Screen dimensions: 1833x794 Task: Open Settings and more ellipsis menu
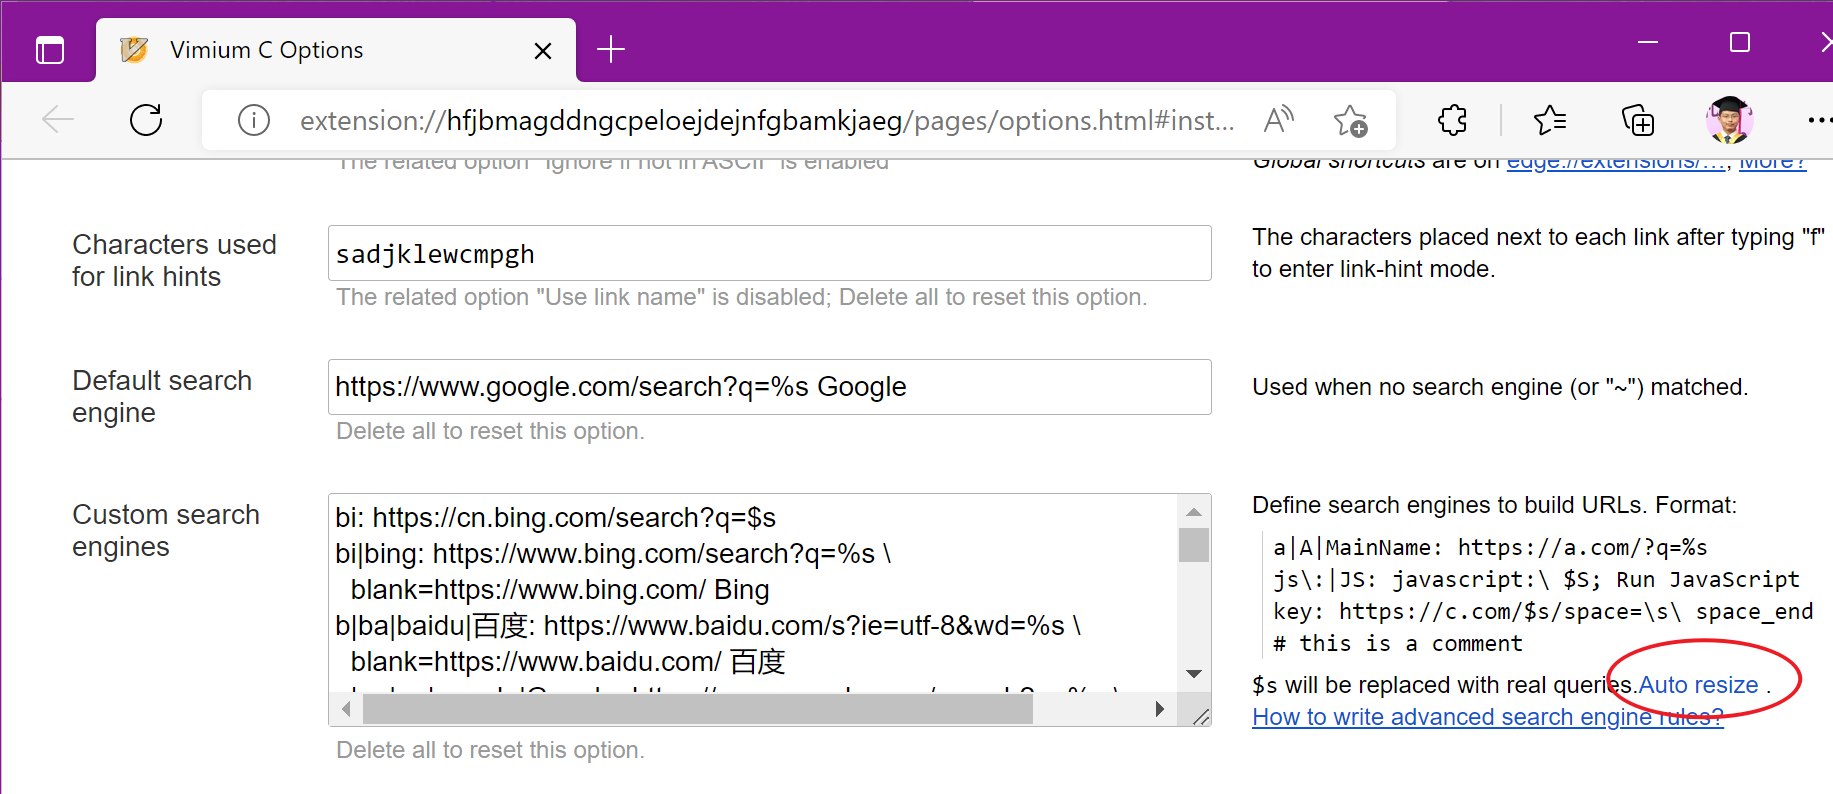(x=1820, y=120)
